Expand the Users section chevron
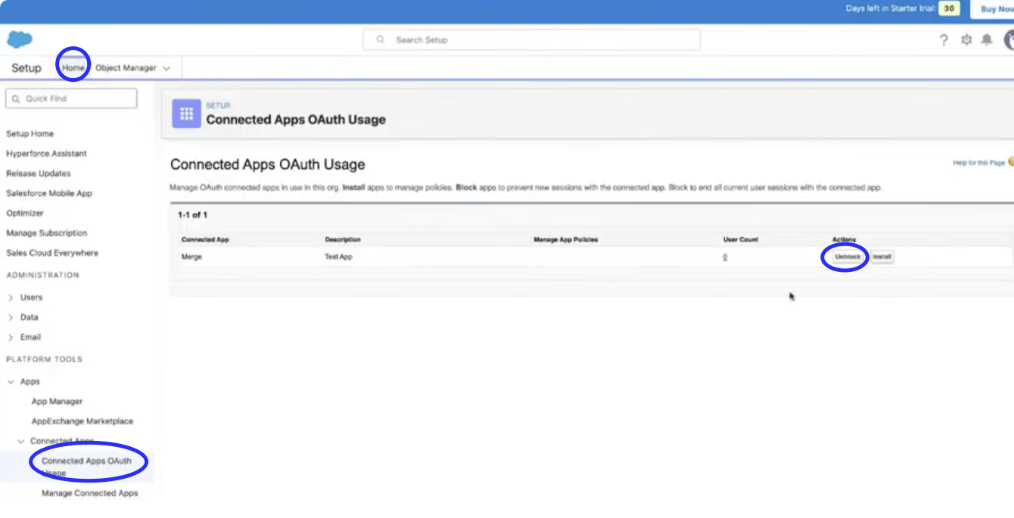The image size is (1014, 518). (10, 297)
